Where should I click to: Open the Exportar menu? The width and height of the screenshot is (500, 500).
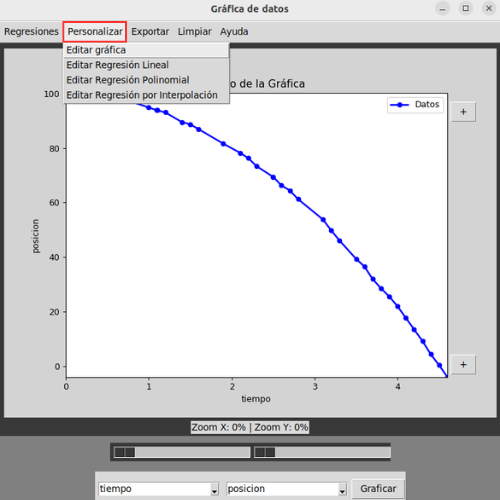coord(150,32)
